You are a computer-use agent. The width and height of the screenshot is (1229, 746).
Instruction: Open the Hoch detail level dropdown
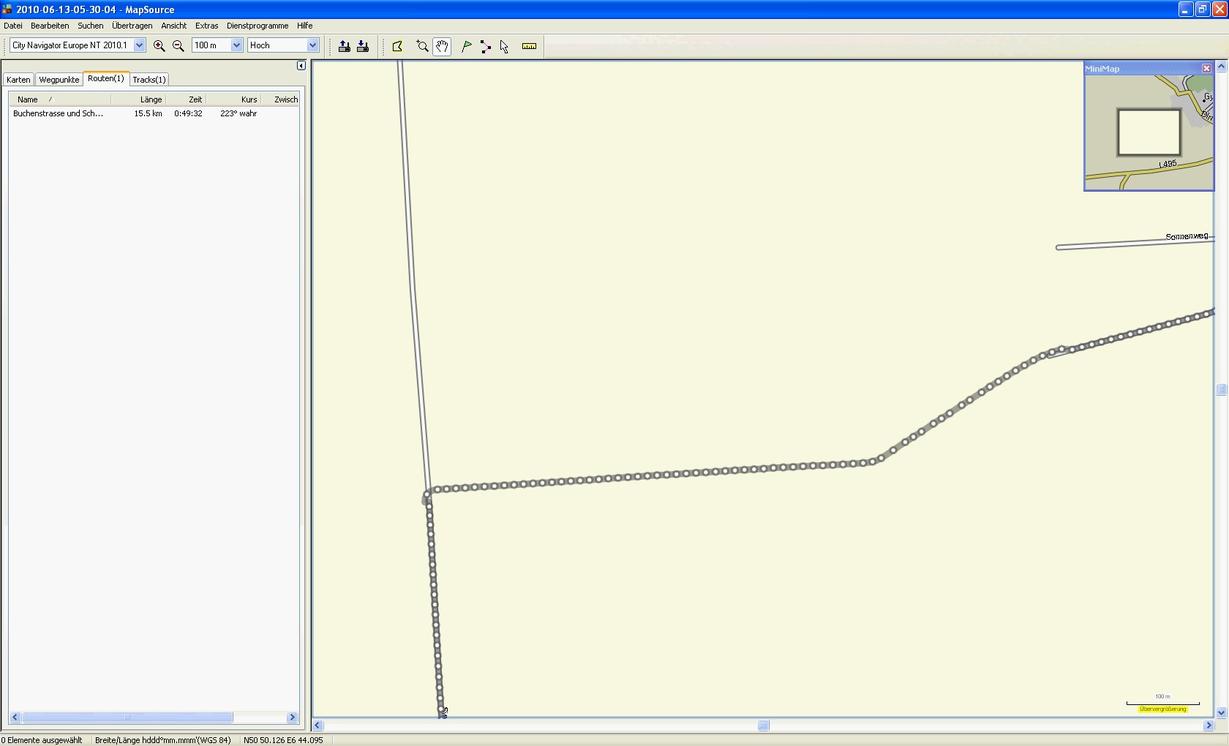pyautogui.click(x=312, y=45)
